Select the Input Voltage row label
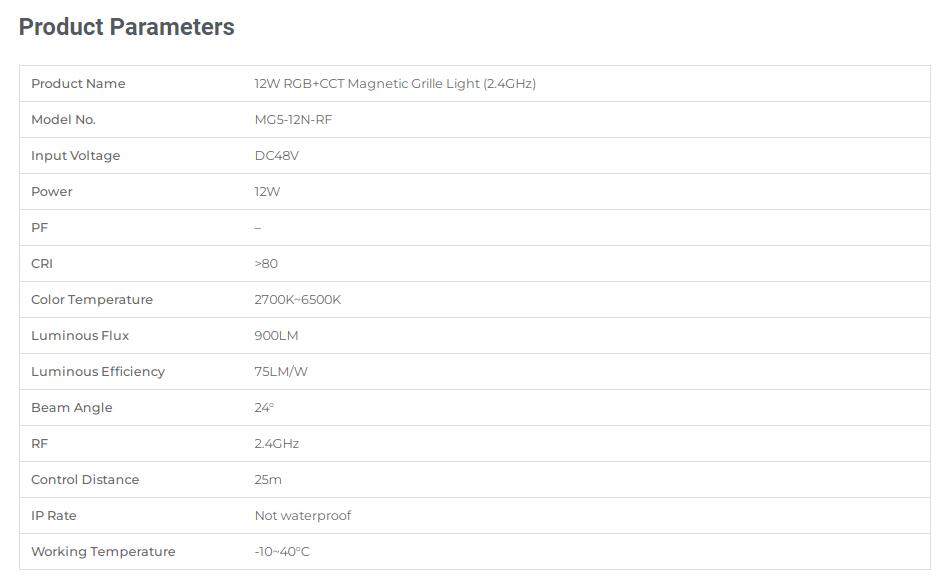This screenshot has width=937, height=577. (x=75, y=156)
